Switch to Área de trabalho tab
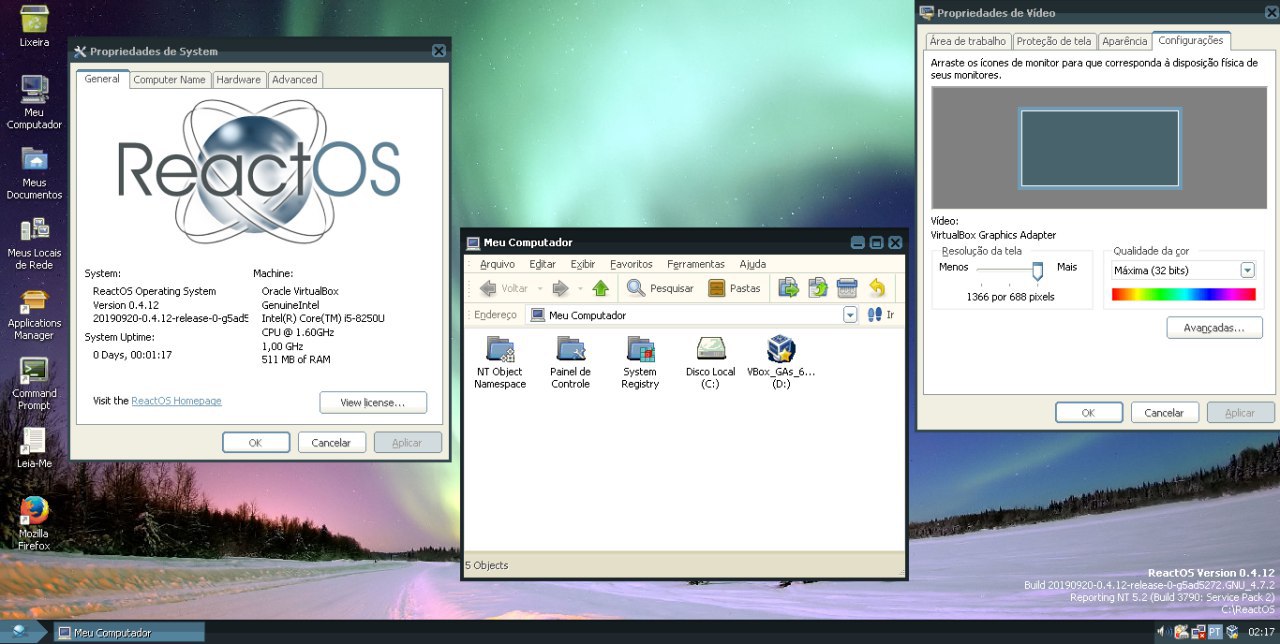Image resolution: width=1280 pixels, height=644 pixels. click(968, 42)
